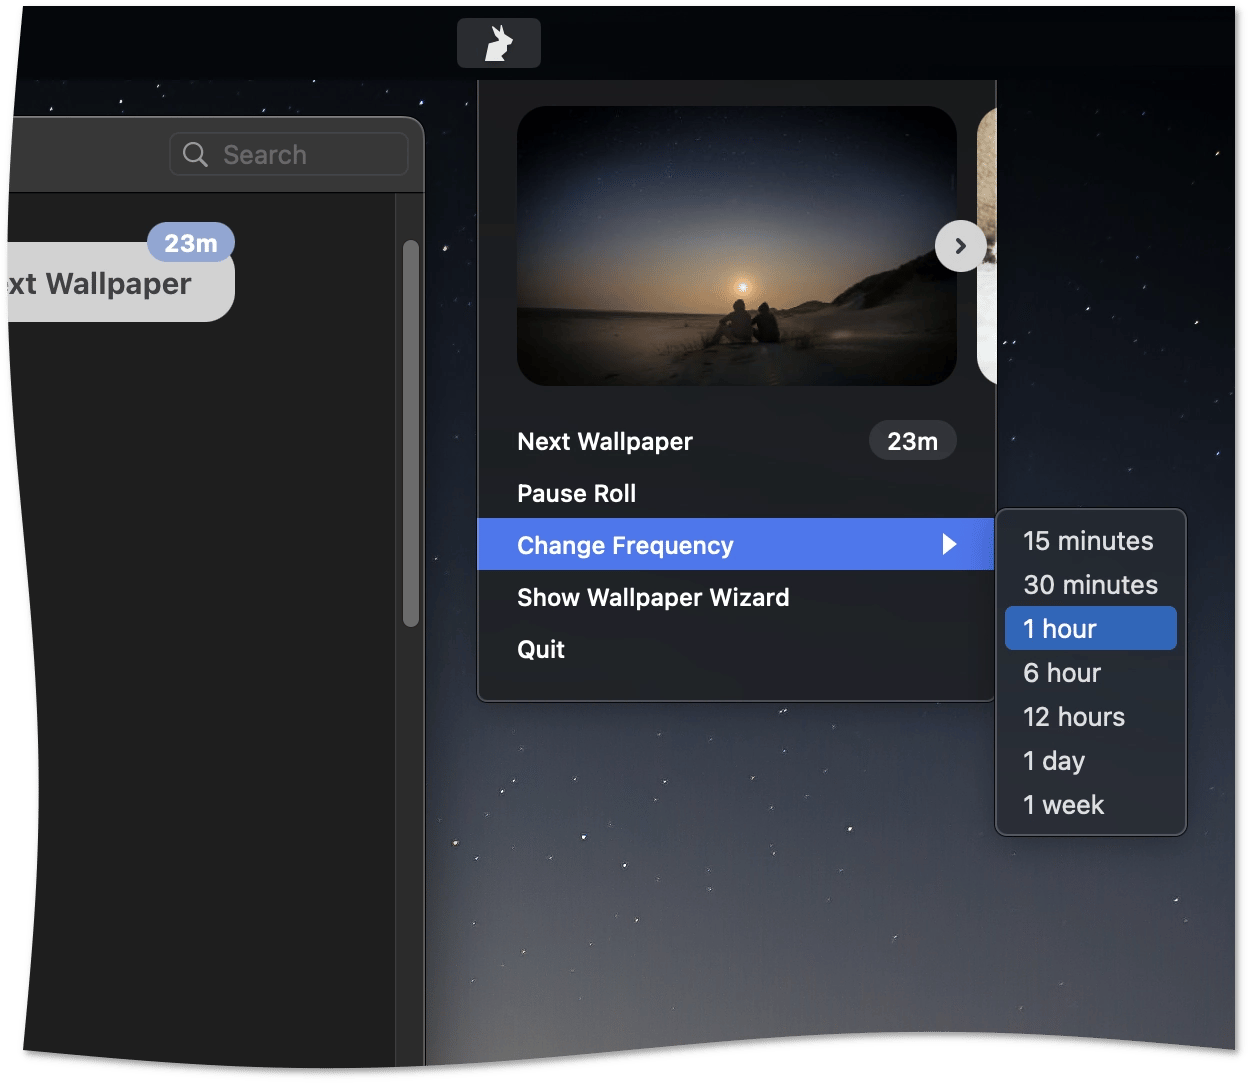Click the search magnifier icon
Image resolution: width=1248 pixels, height=1083 pixels.
coord(196,155)
